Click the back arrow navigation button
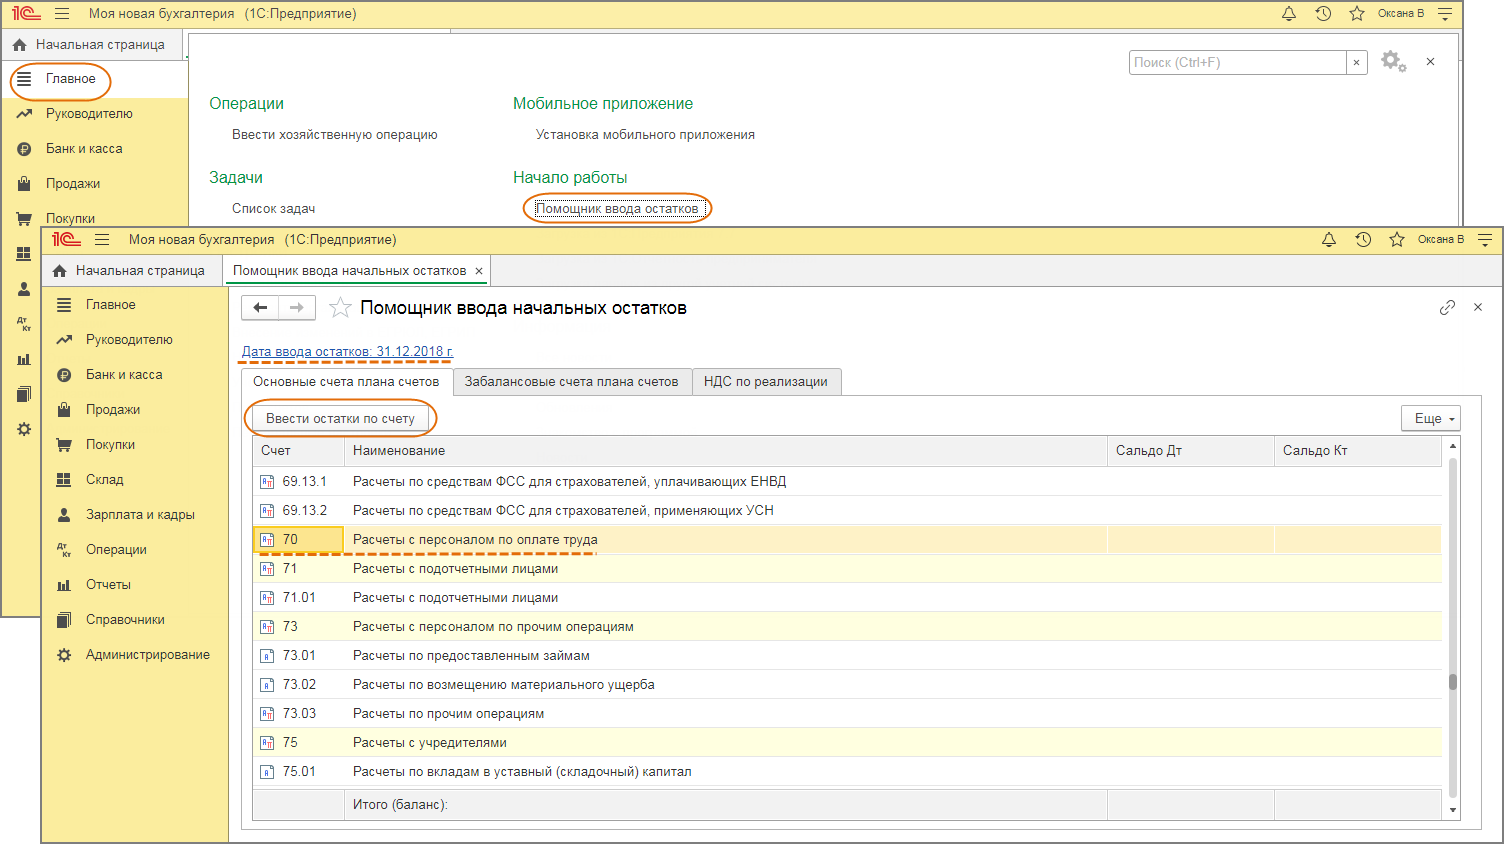 [260, 308]
